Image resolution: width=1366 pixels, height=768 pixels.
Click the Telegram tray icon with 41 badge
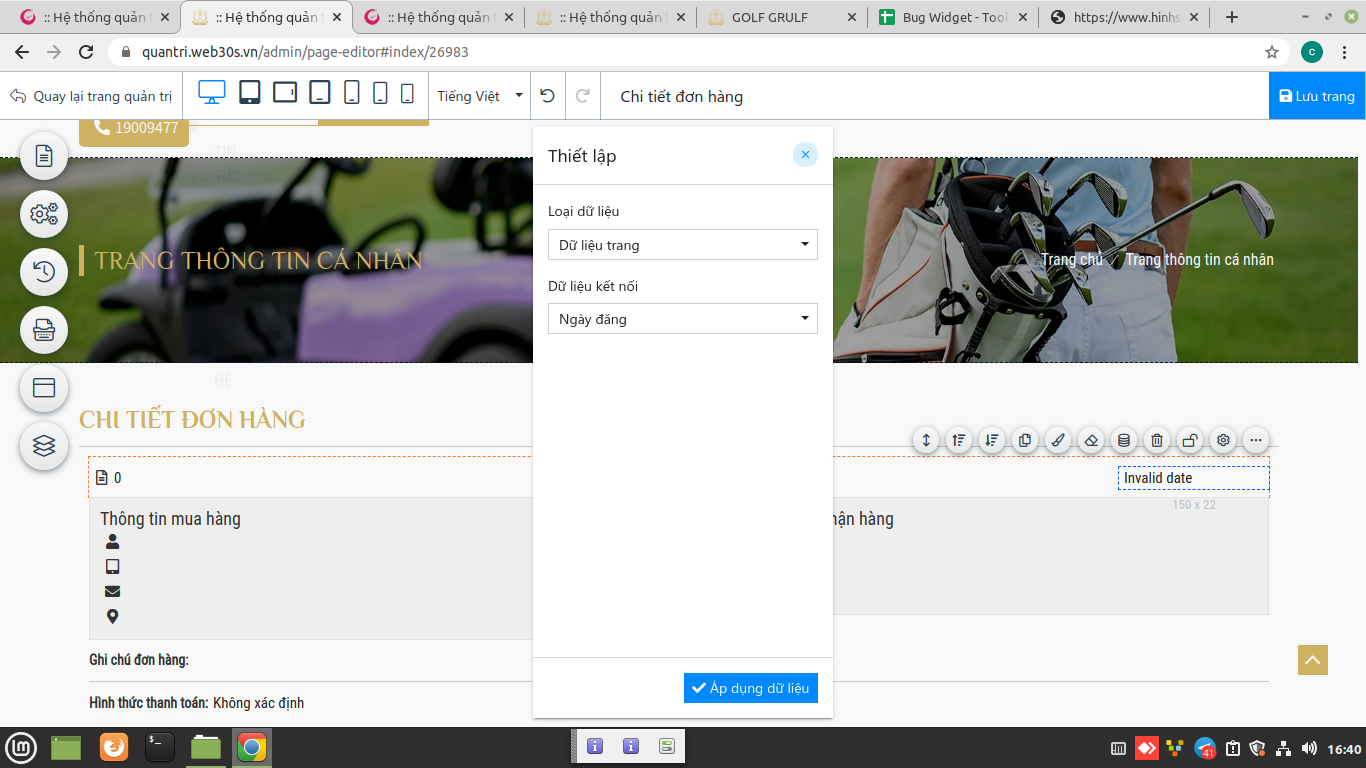(x=1205, y=748)
